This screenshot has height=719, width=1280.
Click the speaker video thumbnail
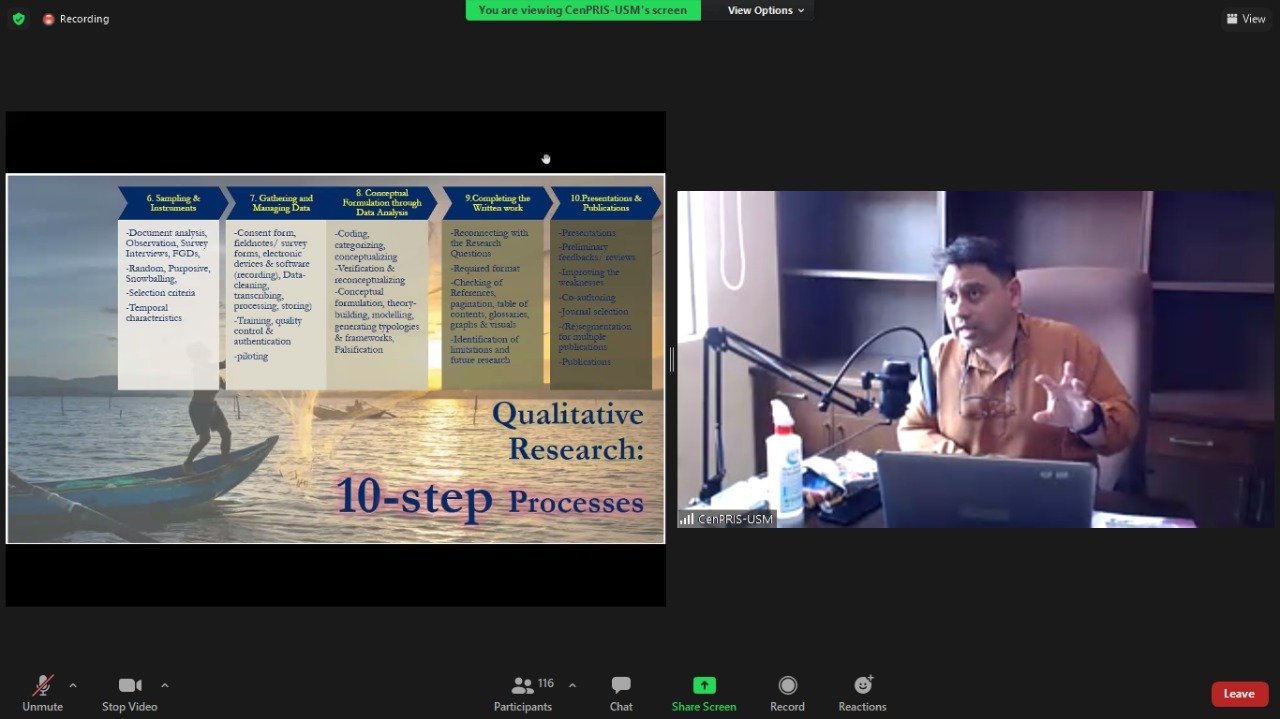point(977,359)
